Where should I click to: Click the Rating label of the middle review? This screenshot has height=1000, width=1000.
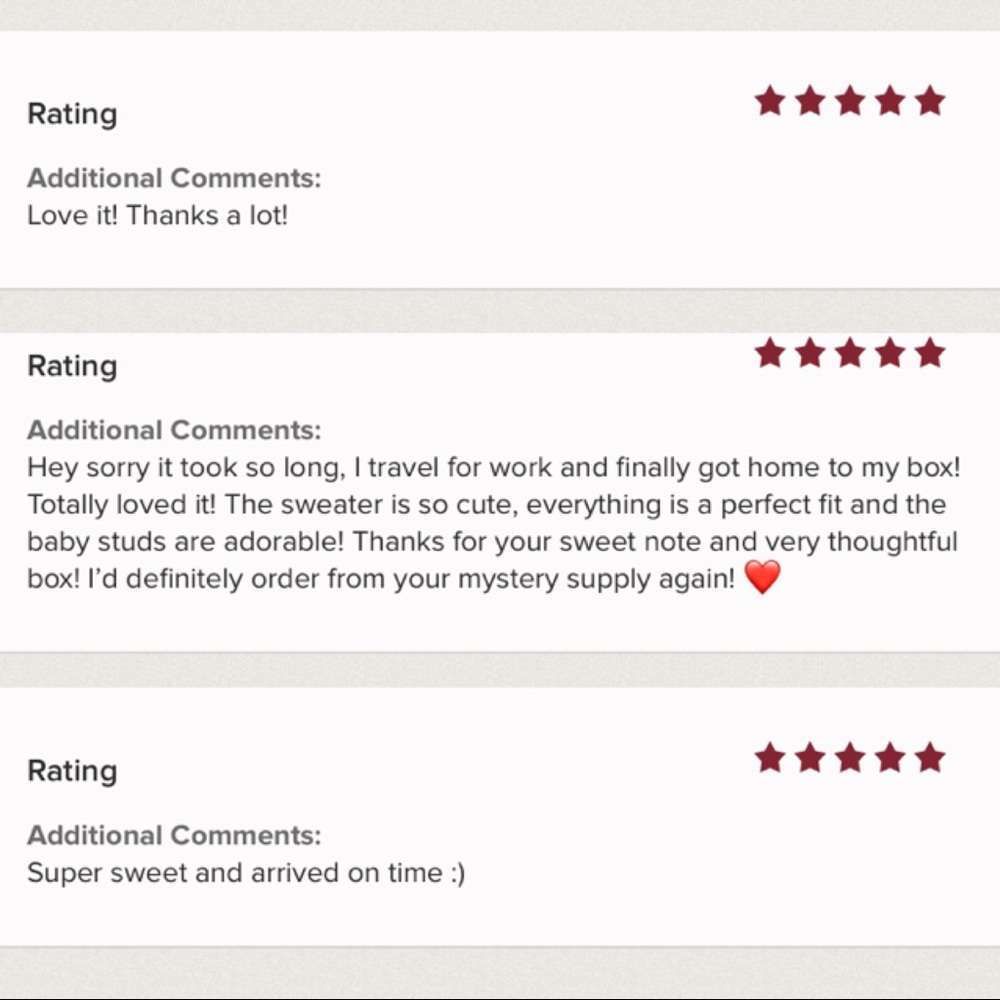[72, 367]
